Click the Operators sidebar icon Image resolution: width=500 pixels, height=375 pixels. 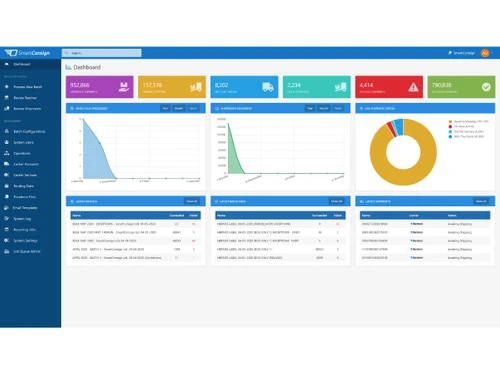[x=6, y=153]
